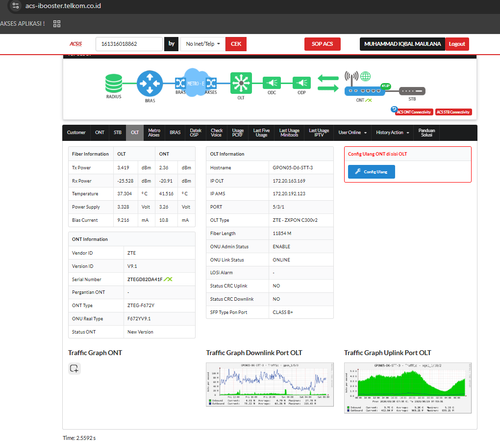Click the Config Ulang button

point(371,172)
